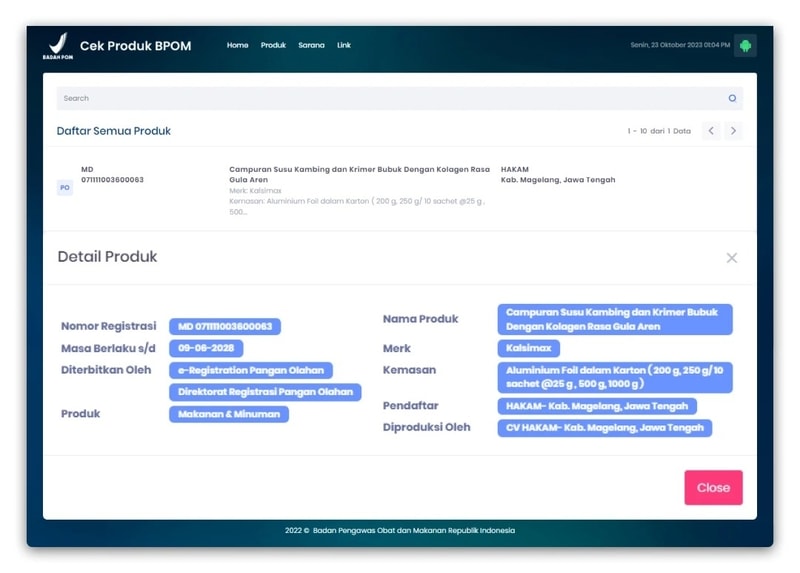Click the Aluminium Foil dalam Karton kemasan badge

[x=615, y=377]
